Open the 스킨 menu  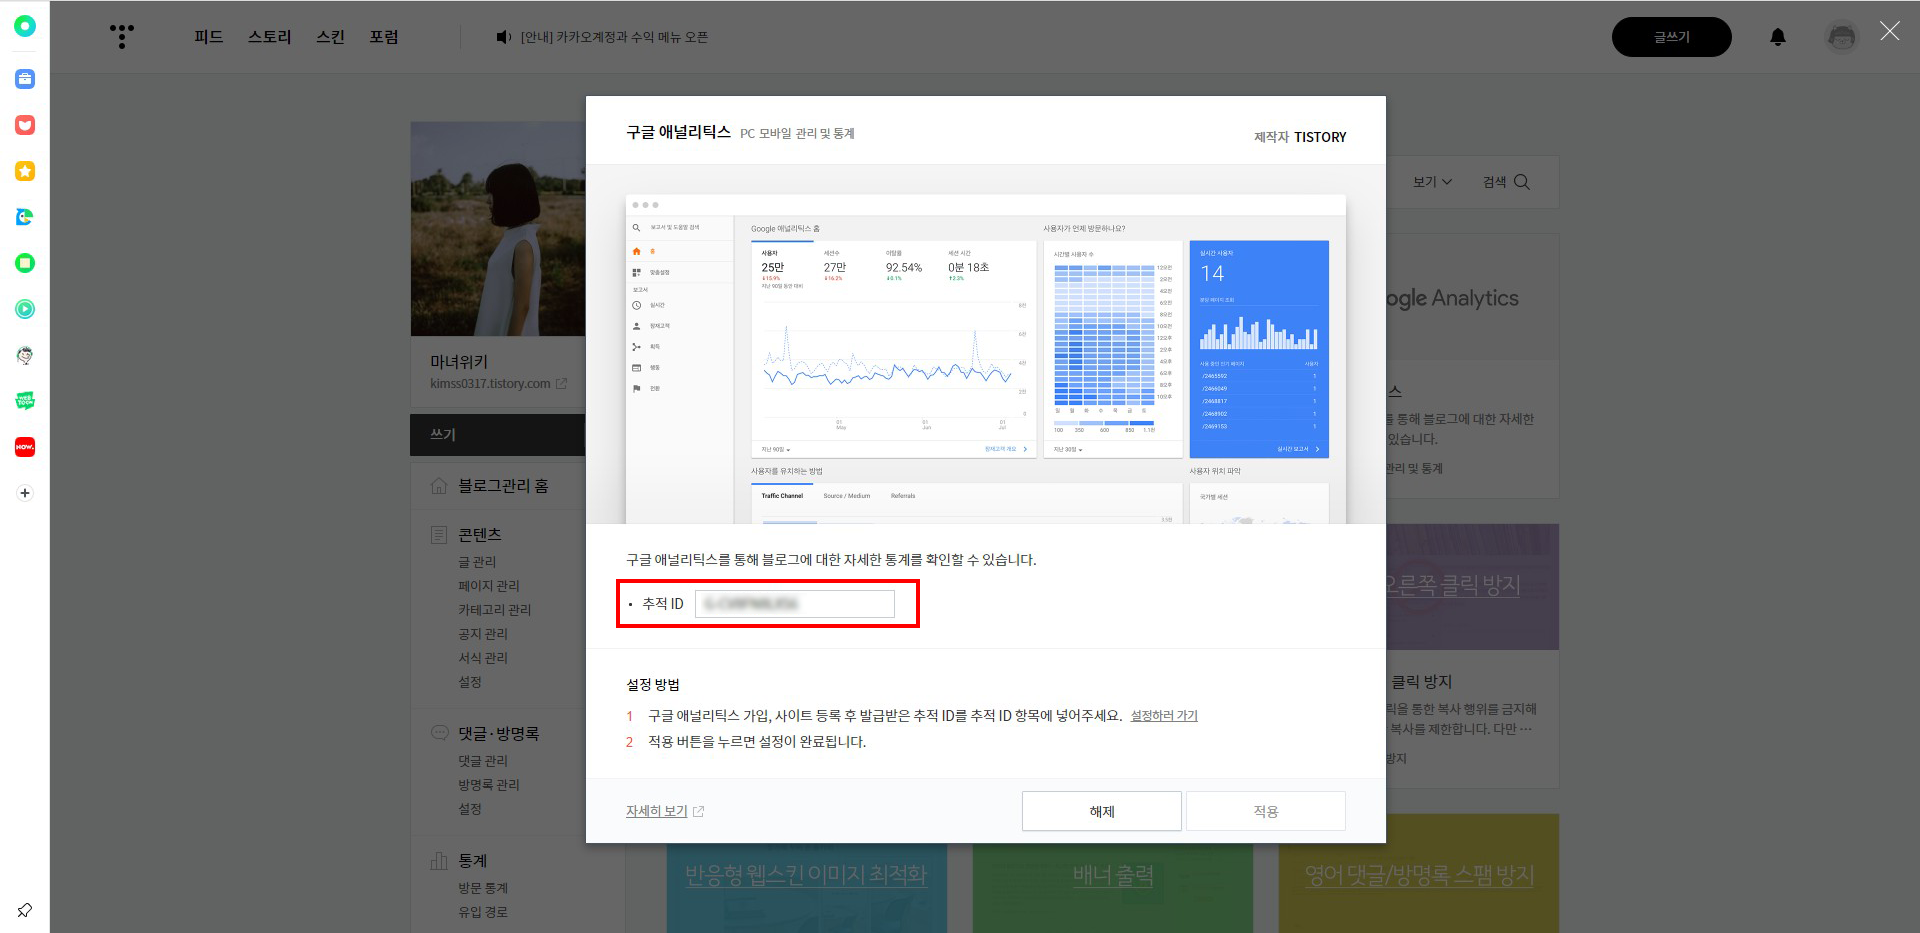pos(331,37)
